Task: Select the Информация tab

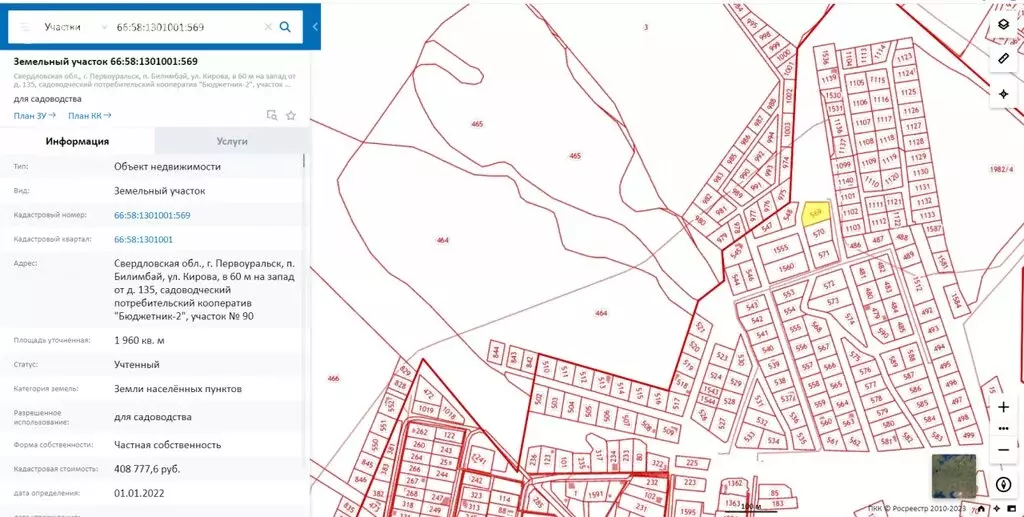Action: [x=77, y=142]
